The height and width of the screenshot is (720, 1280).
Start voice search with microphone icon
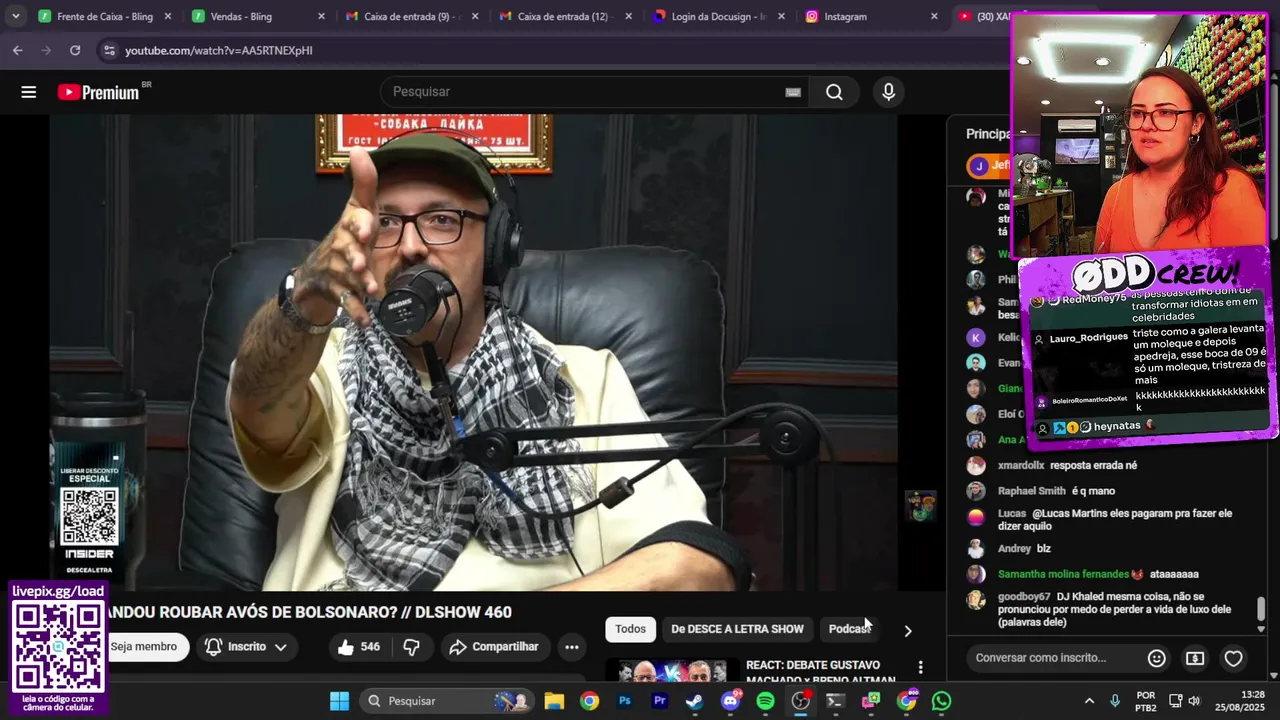coord(888,92)
